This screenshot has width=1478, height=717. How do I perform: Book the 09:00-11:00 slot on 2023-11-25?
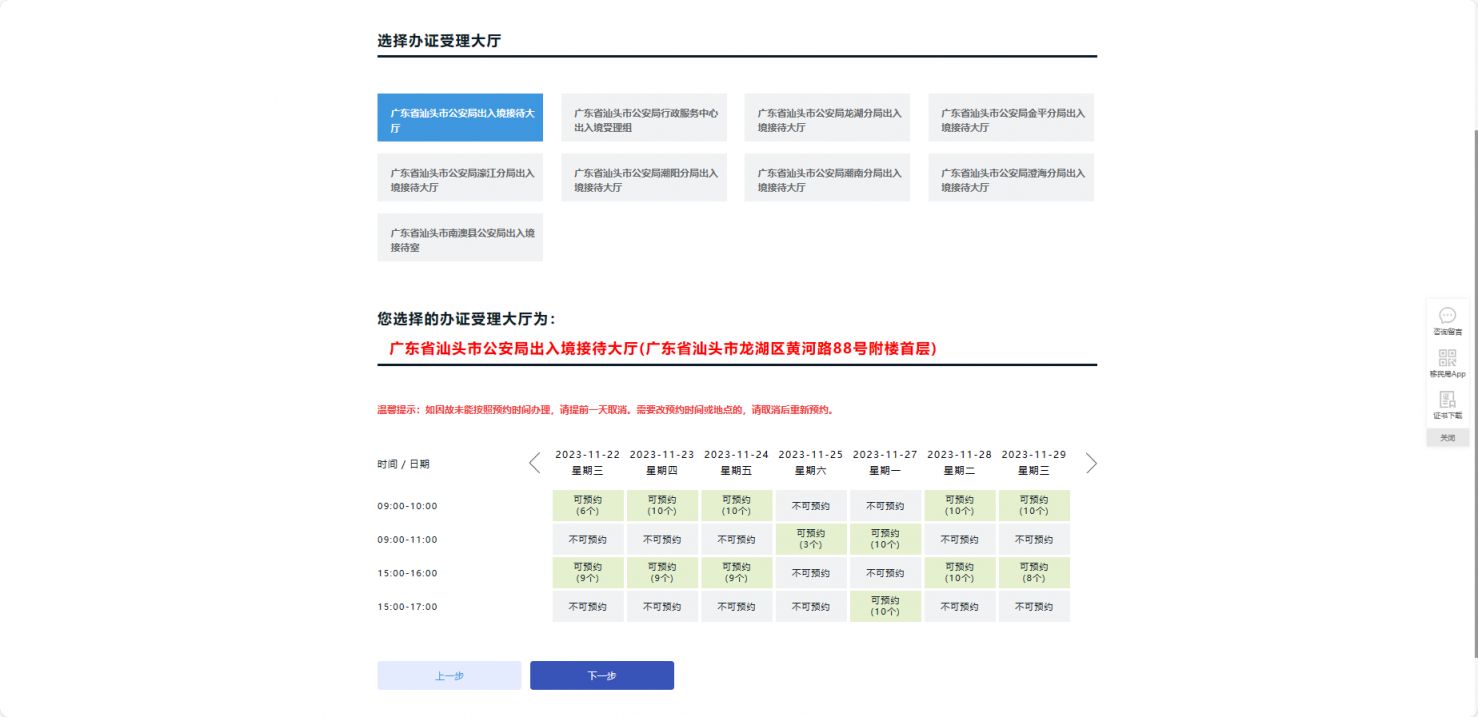pyautogui.click(x=810, y=539)
